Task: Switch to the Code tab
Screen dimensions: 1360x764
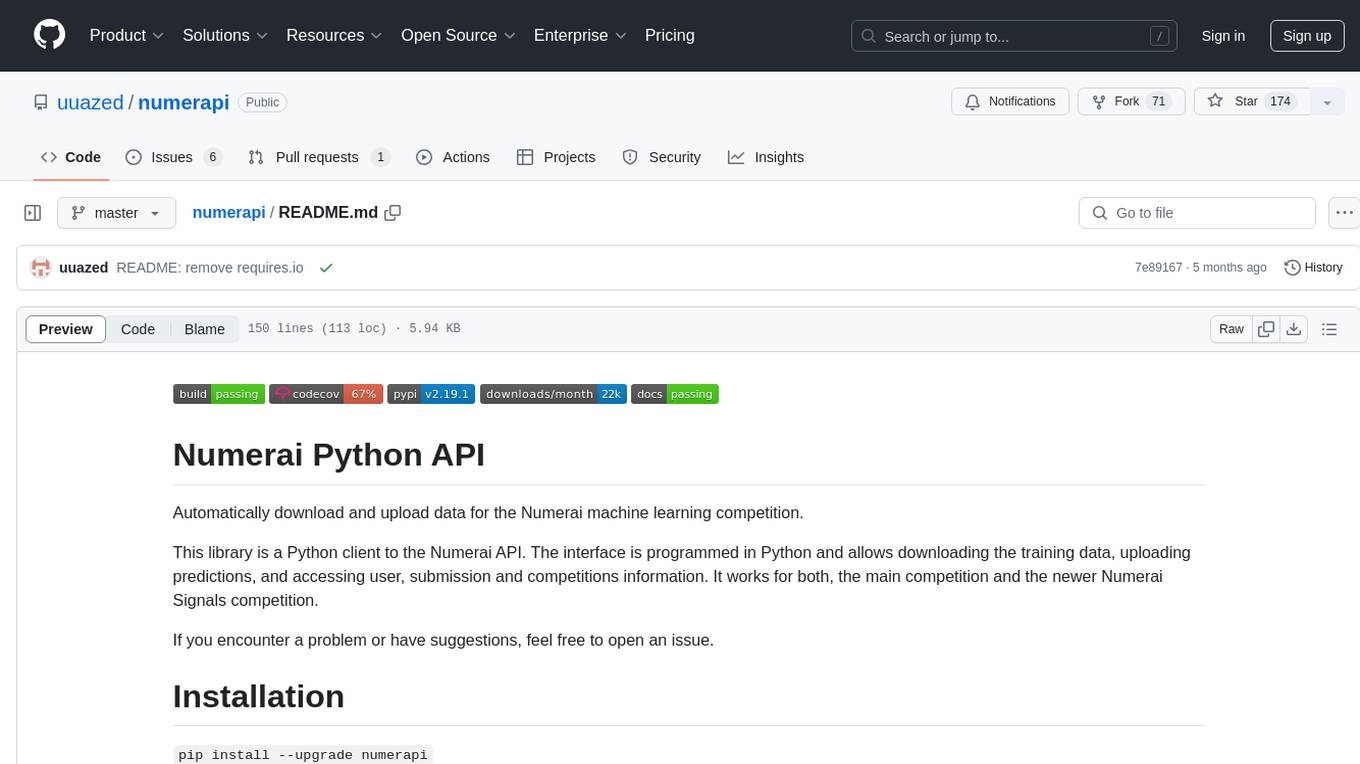Action: click(71, 157)
